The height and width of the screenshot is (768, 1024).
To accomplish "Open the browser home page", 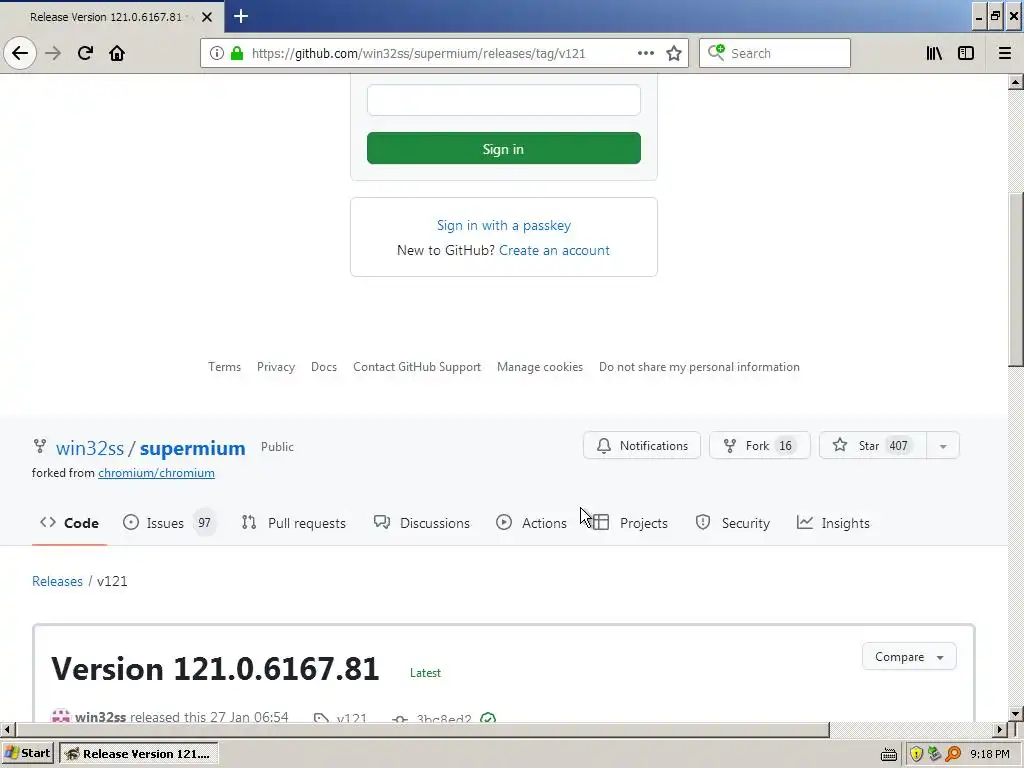I will 117,53.
